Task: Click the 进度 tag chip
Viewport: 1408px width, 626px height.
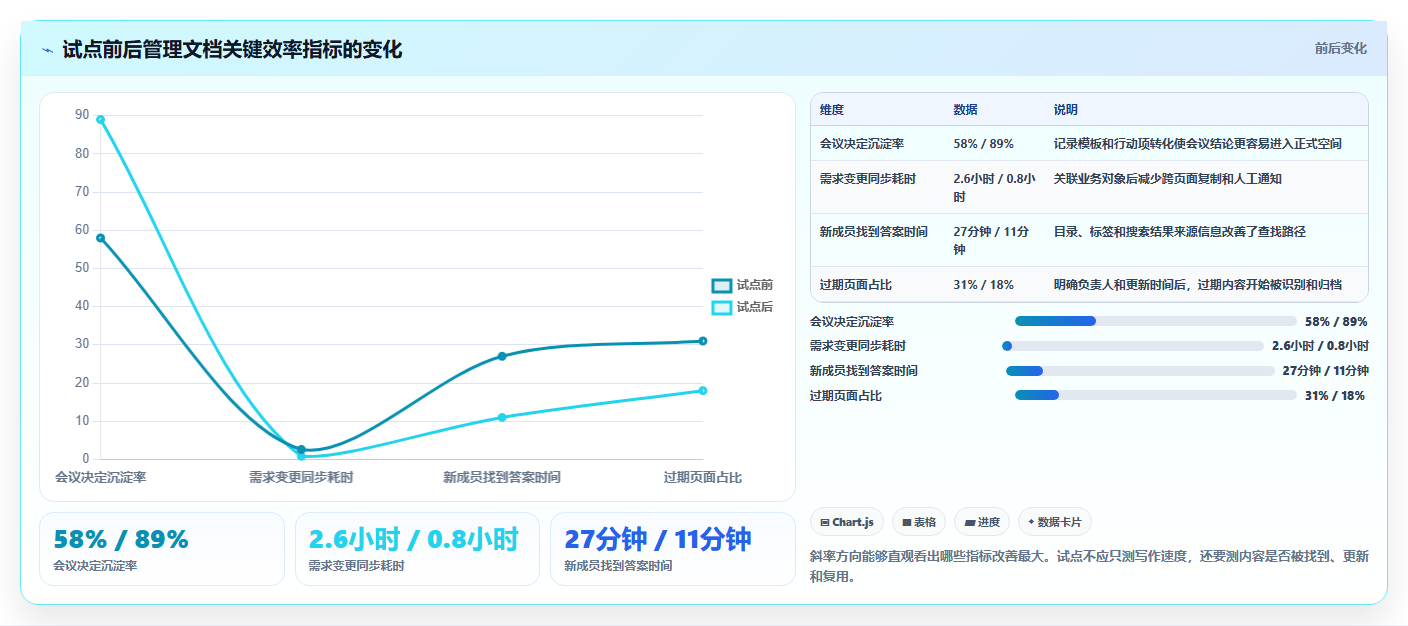Action: [x=982, y=522]
